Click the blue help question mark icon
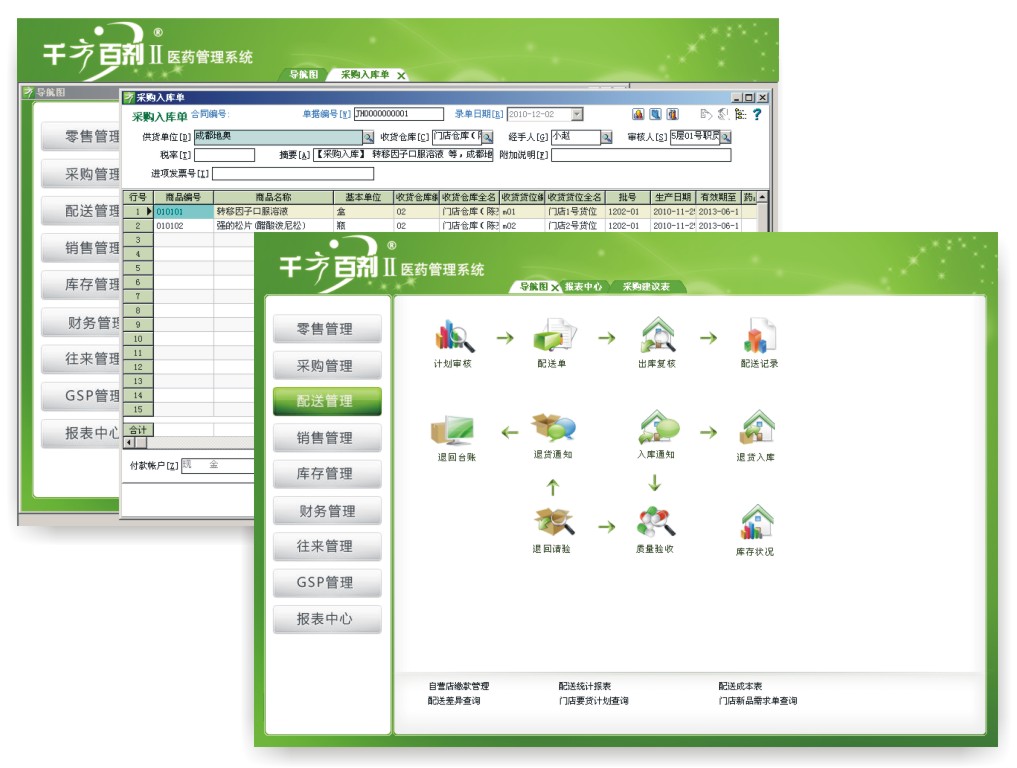 [x=757, y=115]
